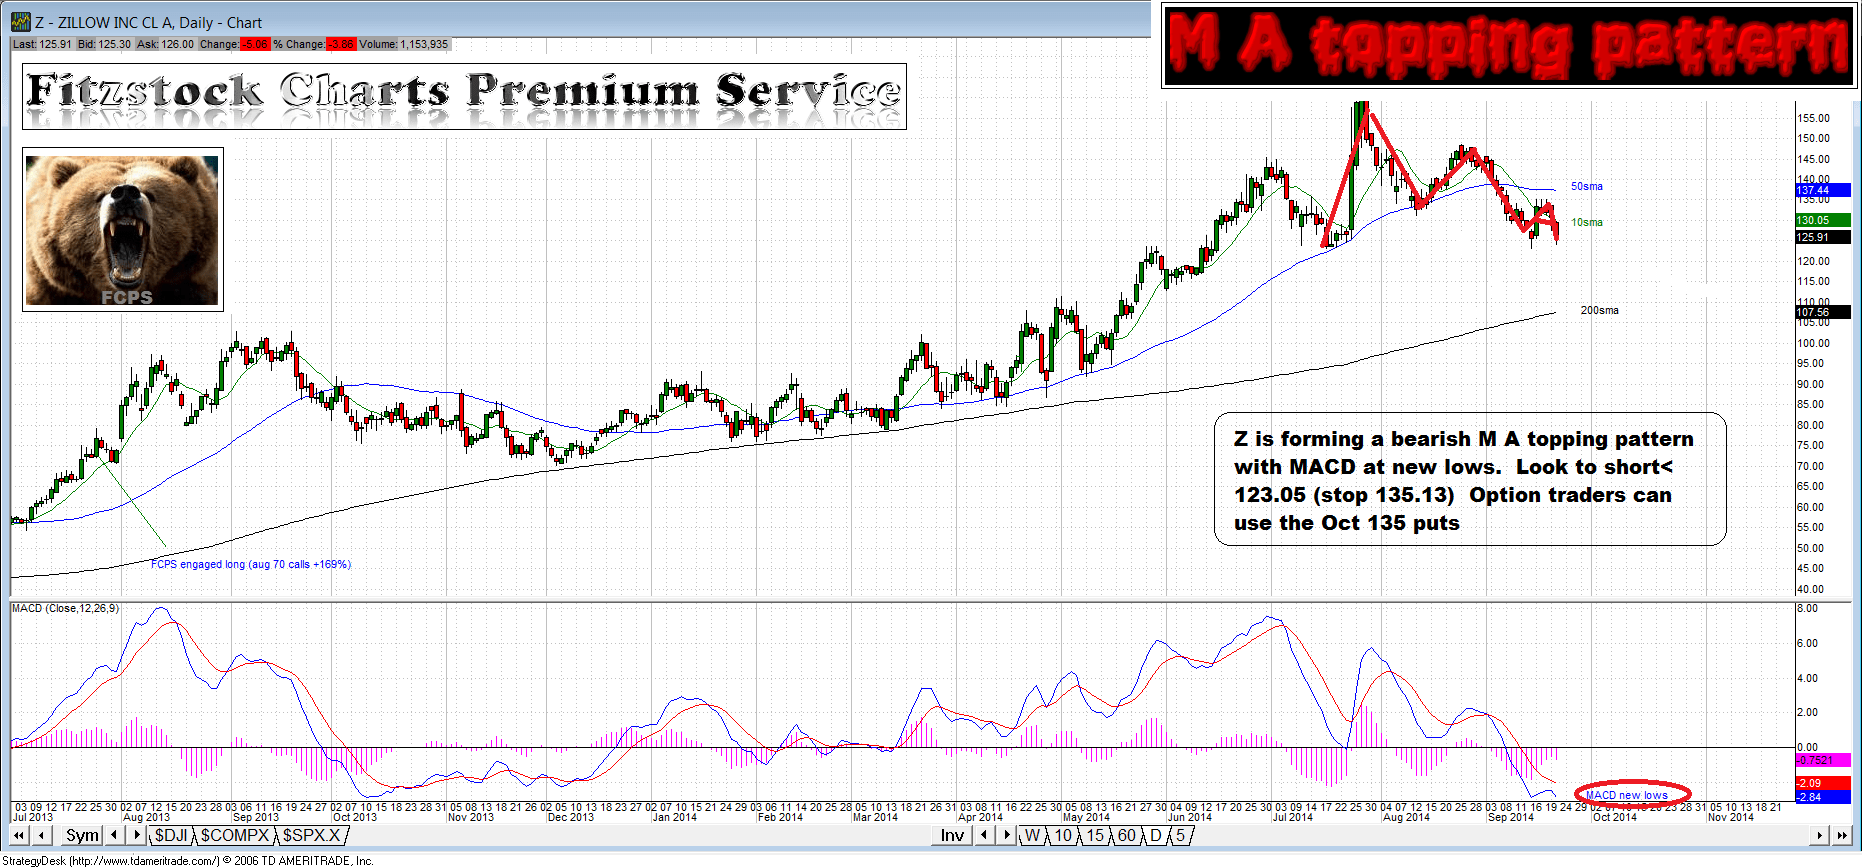Switch to the $DJI symbol tab
1862x867 pixels.
170,835
